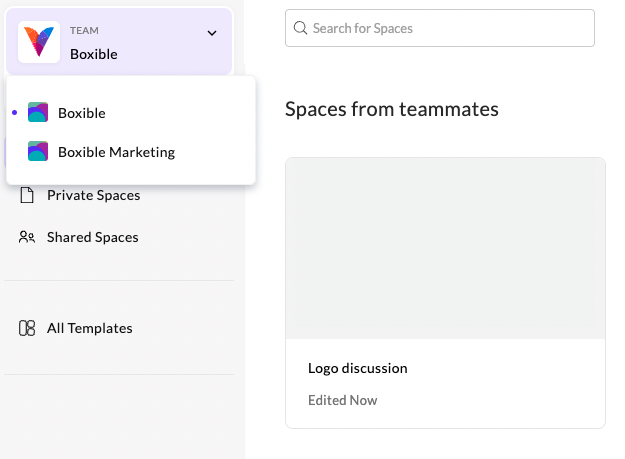
Task: Open the All Templates page
Action: 89,328
